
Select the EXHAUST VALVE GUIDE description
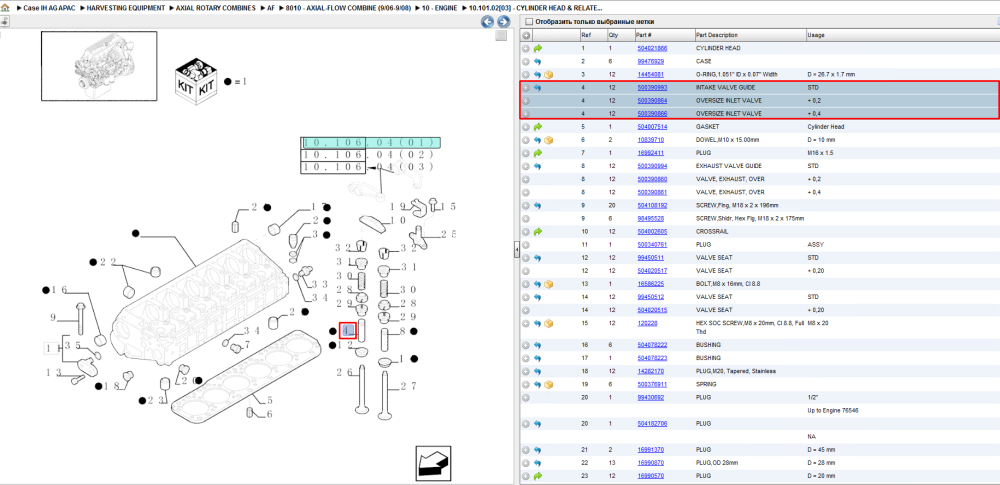click(726, 166)
